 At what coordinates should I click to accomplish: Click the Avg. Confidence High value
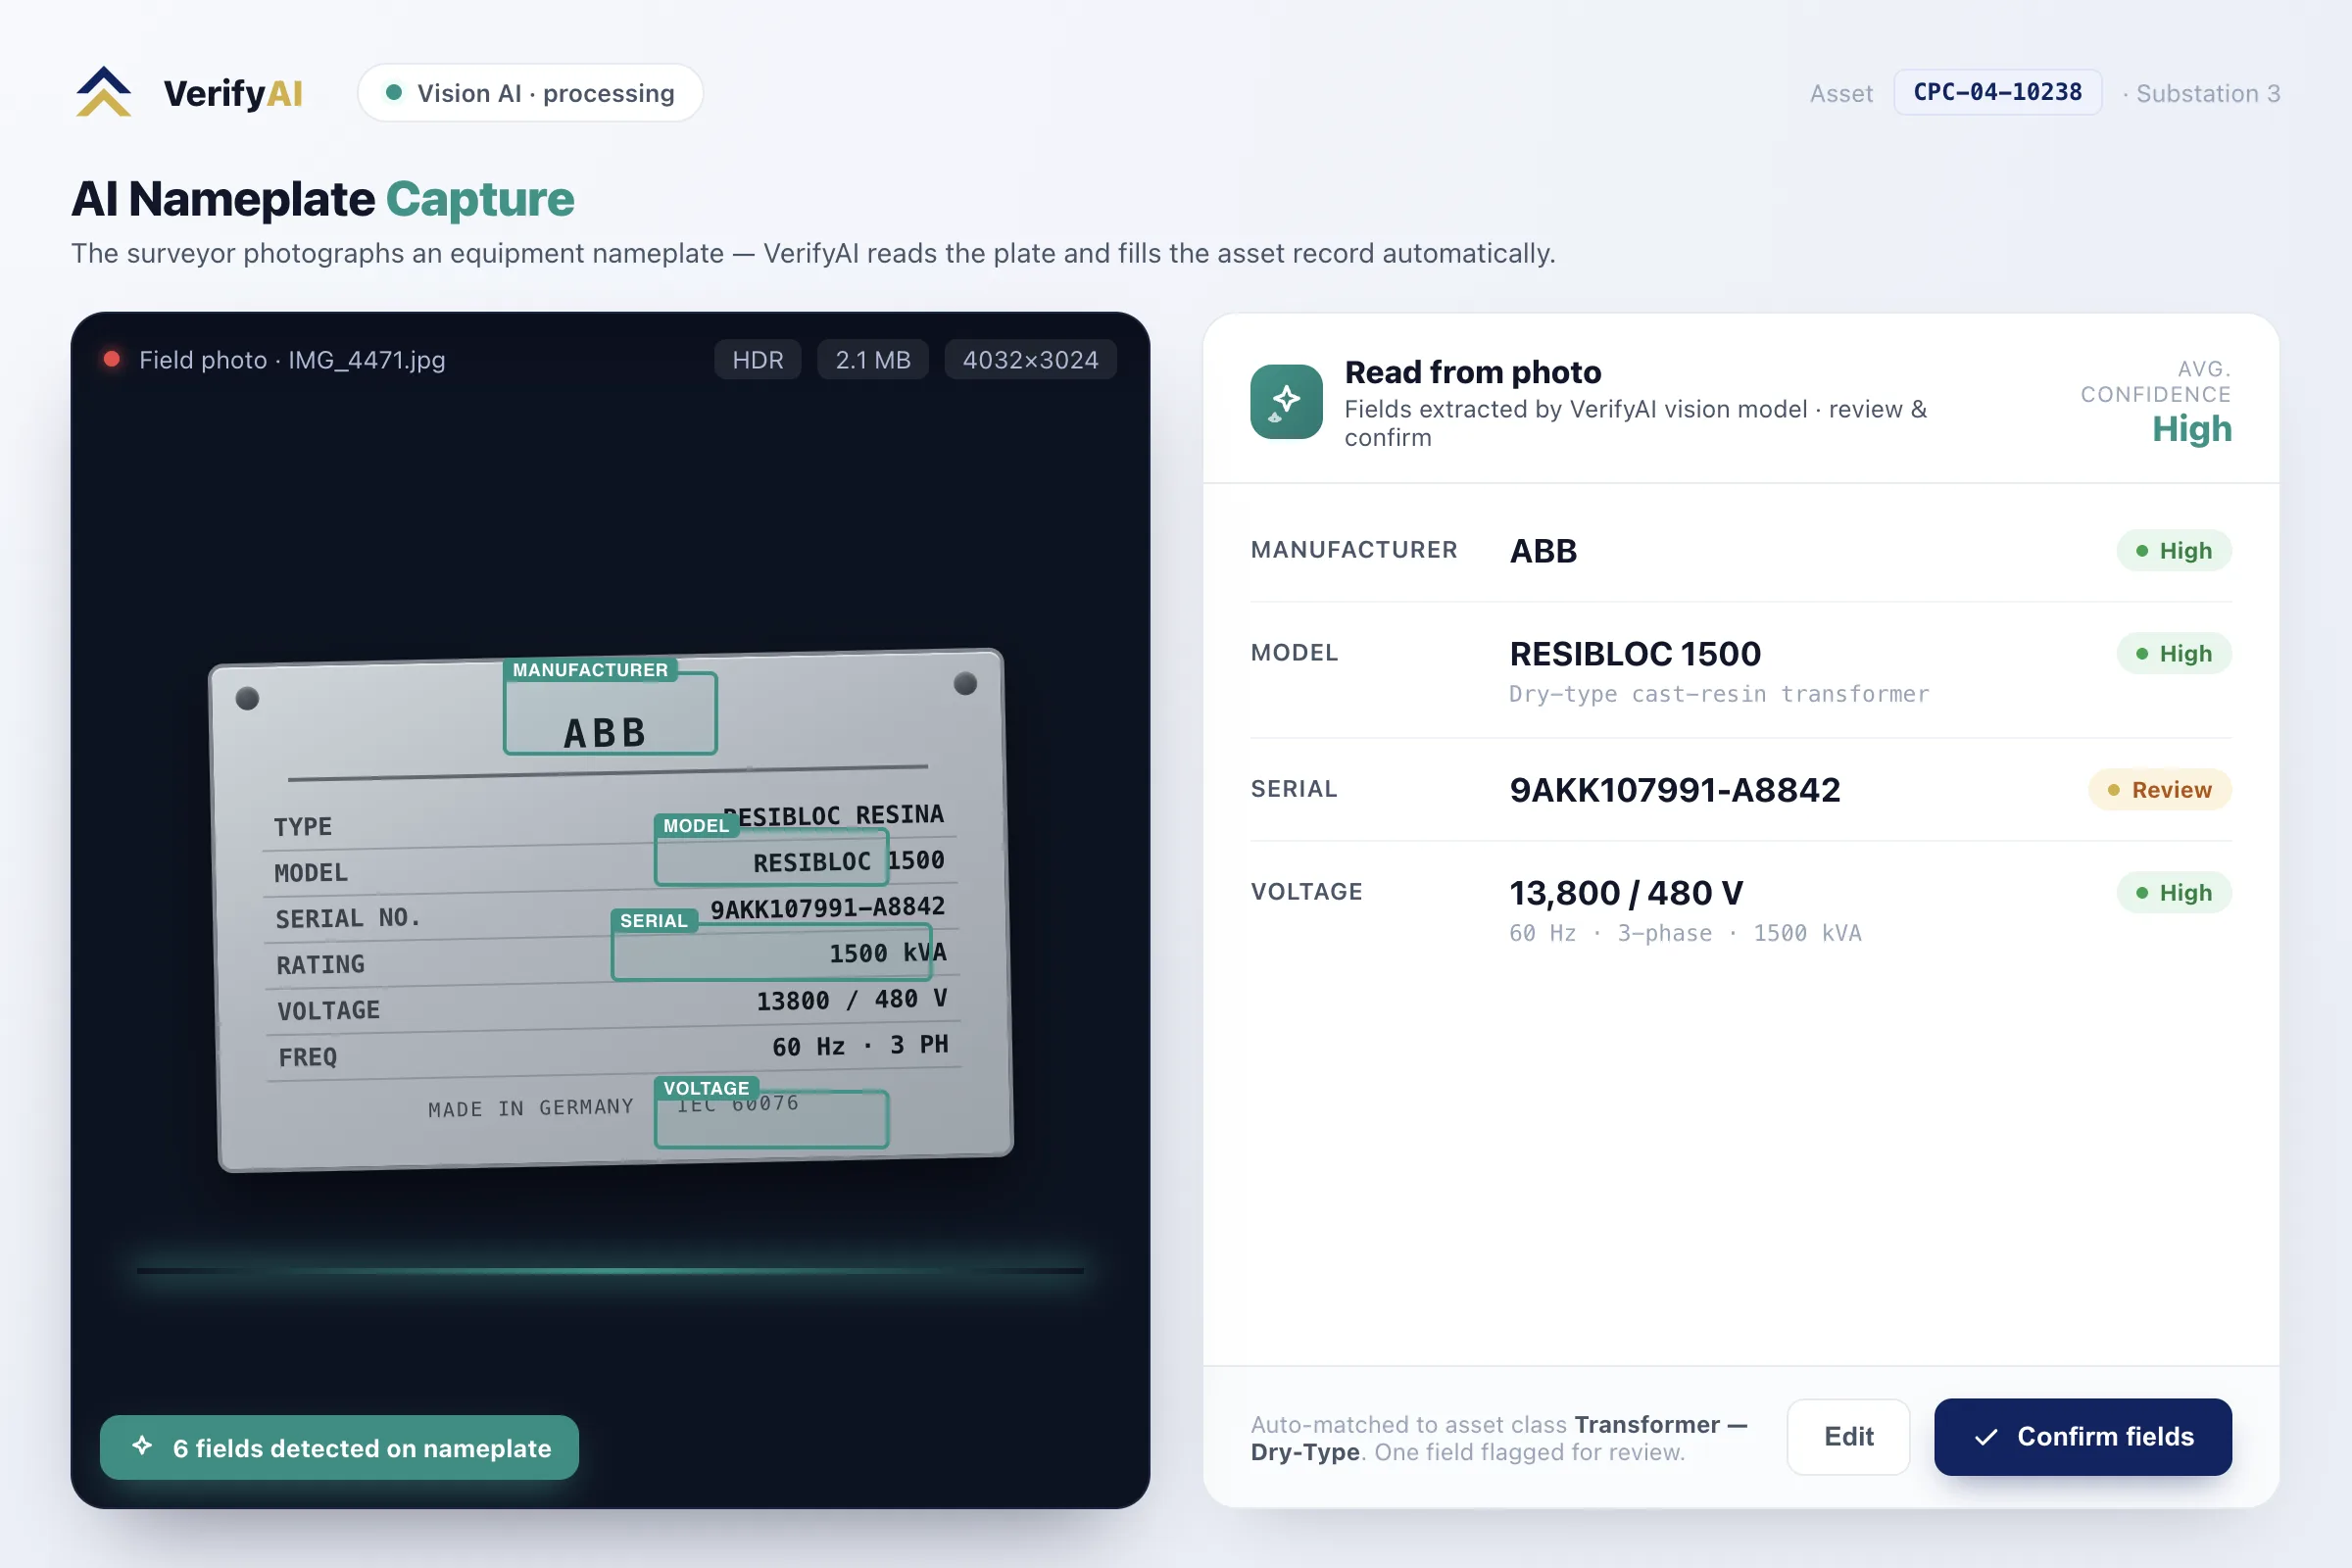(2192, 429)
